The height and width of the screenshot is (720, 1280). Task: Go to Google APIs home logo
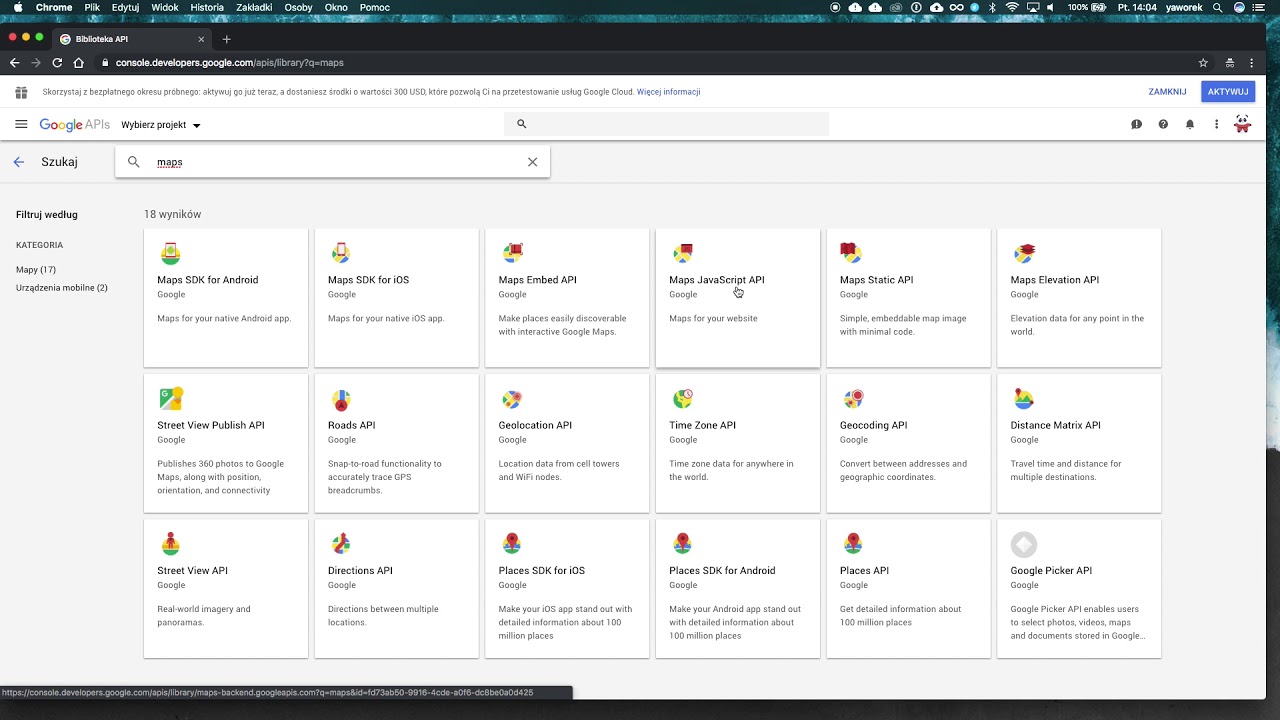coord(75,125)
